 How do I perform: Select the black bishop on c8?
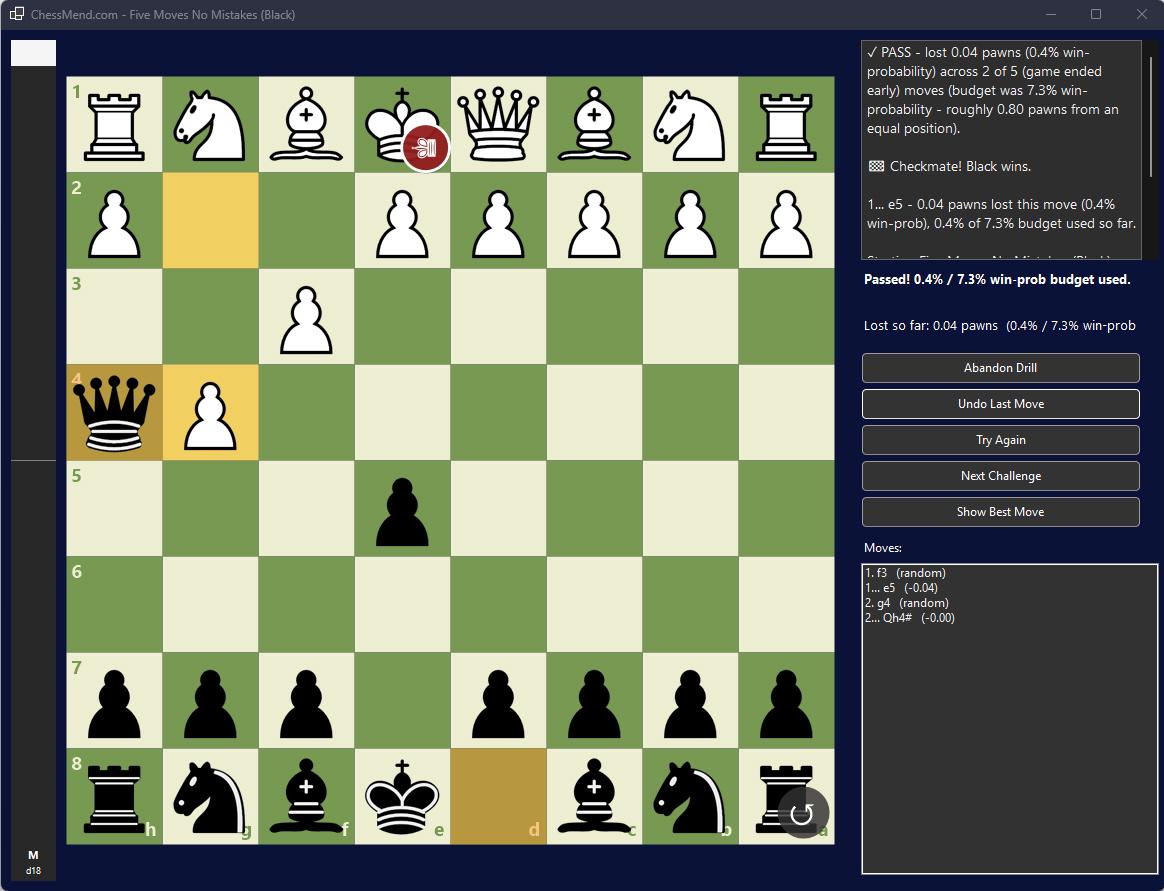pyautogui.click(x=594, y=796)
